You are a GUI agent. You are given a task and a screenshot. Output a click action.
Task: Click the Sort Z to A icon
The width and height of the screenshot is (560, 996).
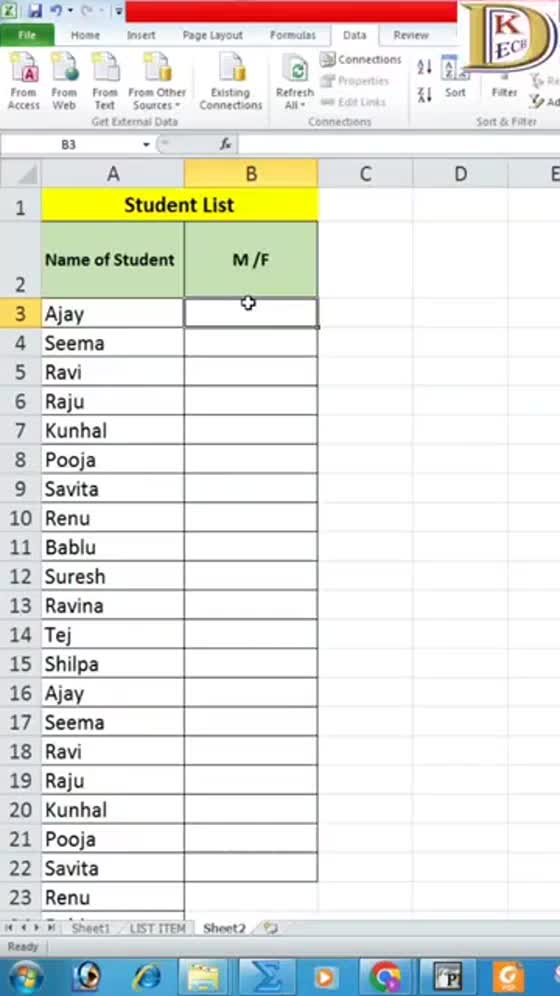pos(424,95)
